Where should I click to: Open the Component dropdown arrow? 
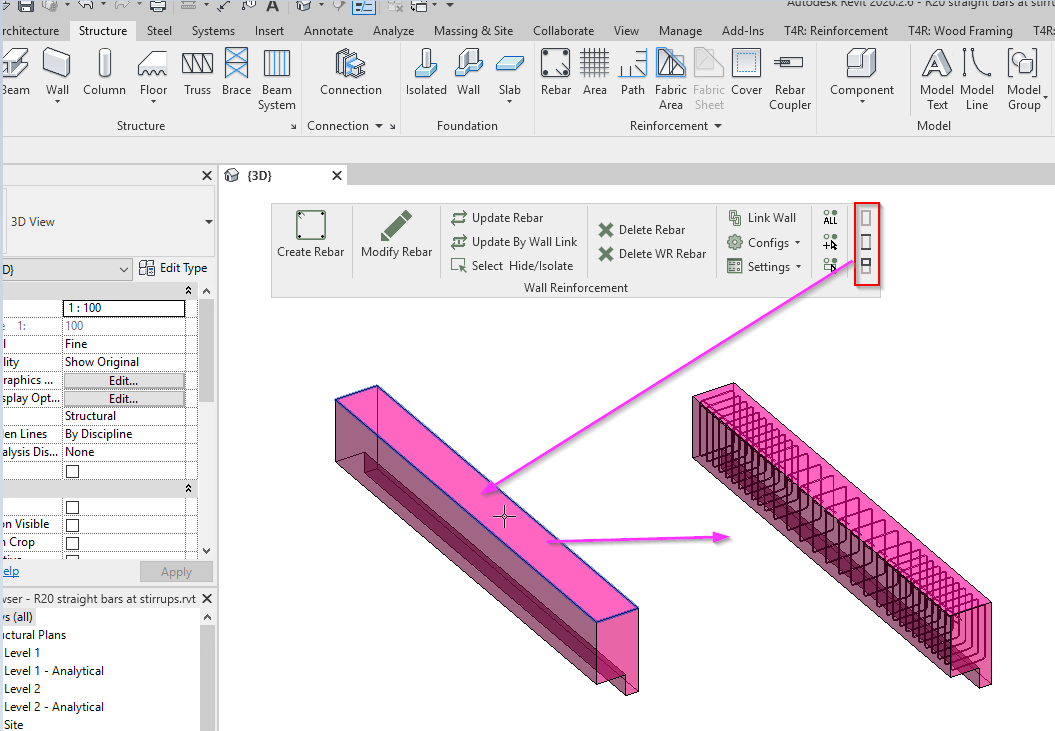click(x=862, y=102)
